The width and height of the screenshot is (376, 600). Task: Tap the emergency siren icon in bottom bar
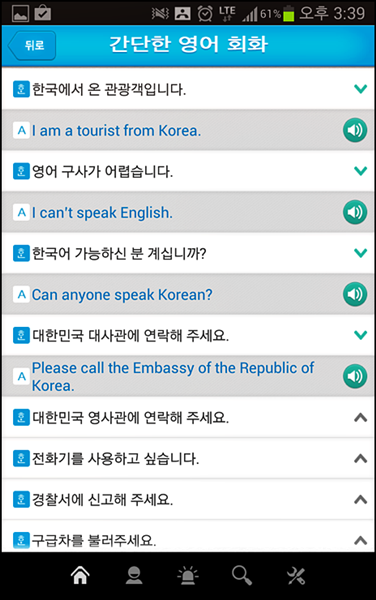click(x=188, y=576)
